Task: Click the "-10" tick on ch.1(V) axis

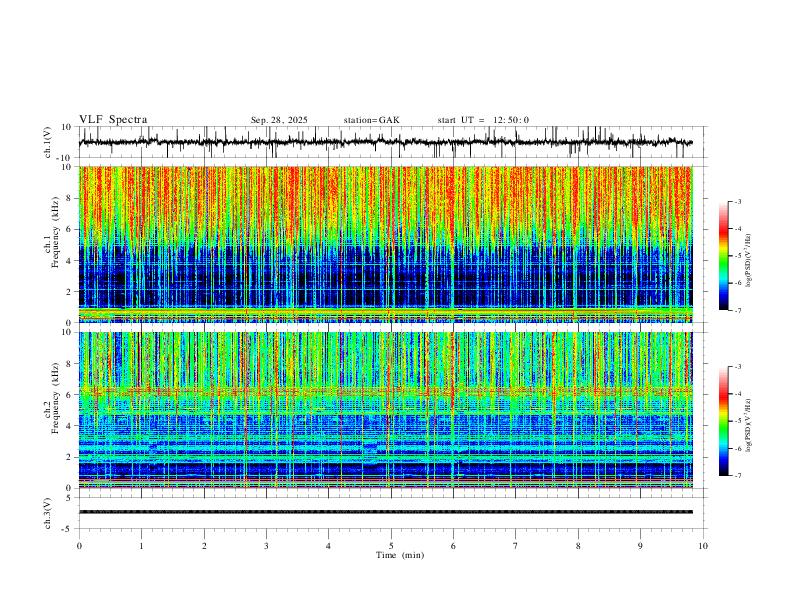Action: tap(65, 158)
